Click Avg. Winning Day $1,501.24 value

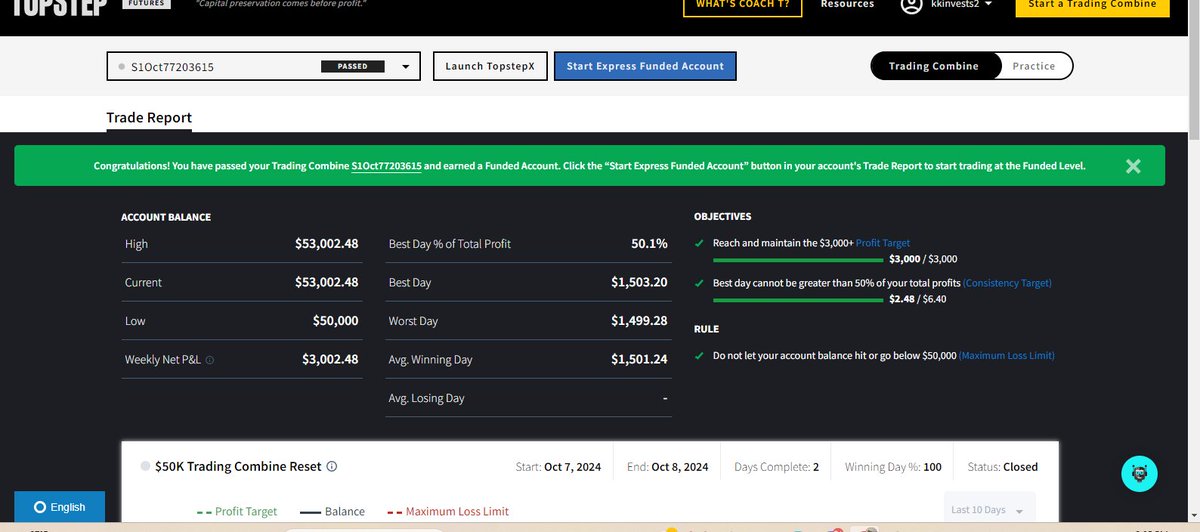click(639, 360)
